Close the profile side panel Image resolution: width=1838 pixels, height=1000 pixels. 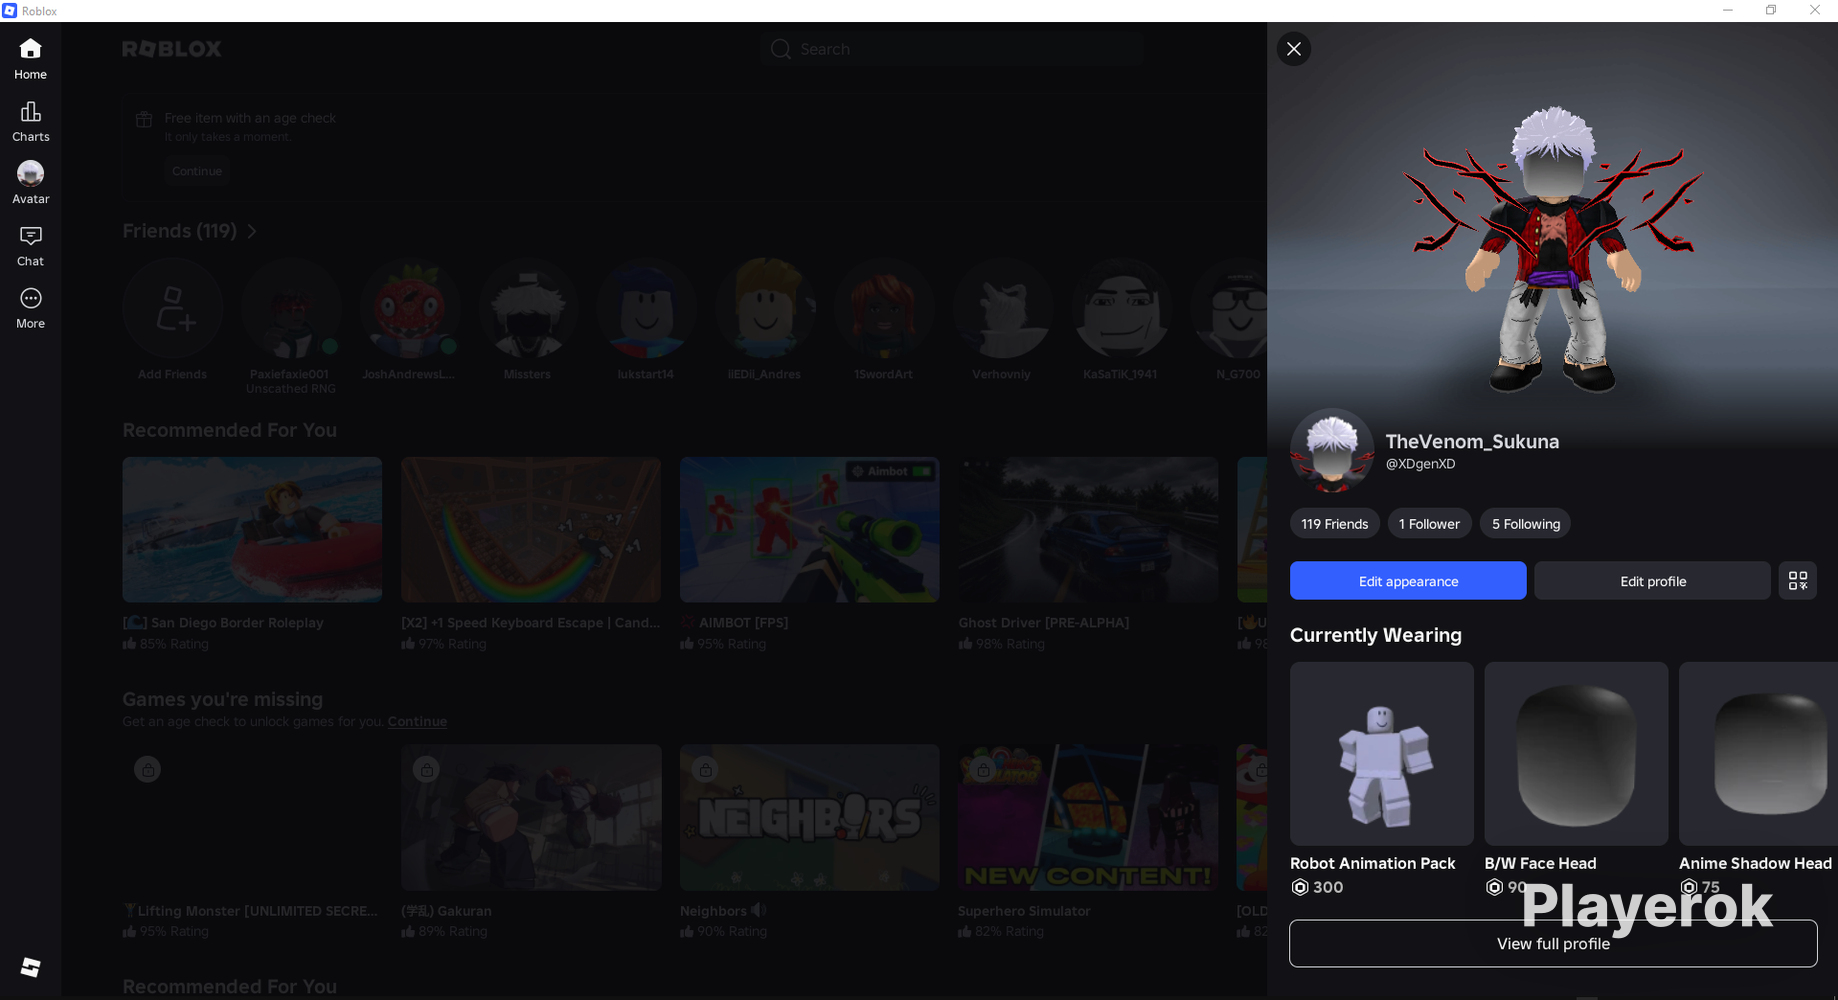[x=1293, y=49]
